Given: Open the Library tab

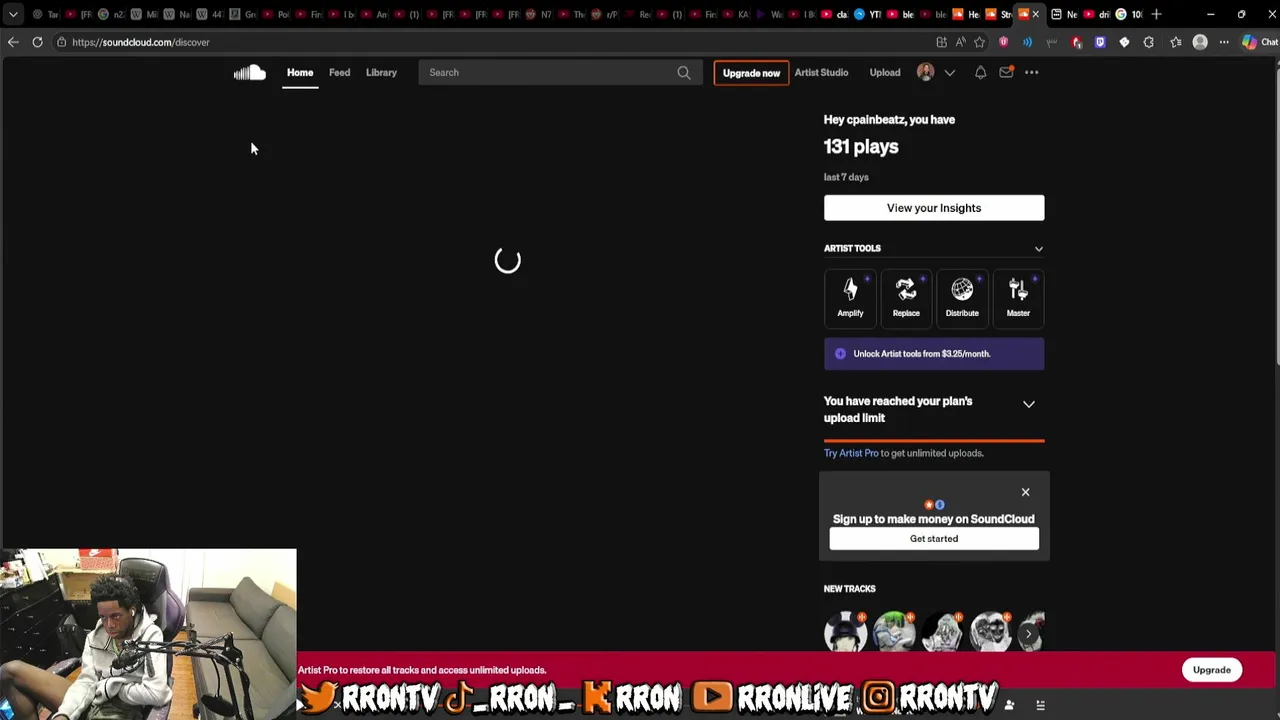Looking at the screenshot, I should pyautogui.click(x=381, y=72).
